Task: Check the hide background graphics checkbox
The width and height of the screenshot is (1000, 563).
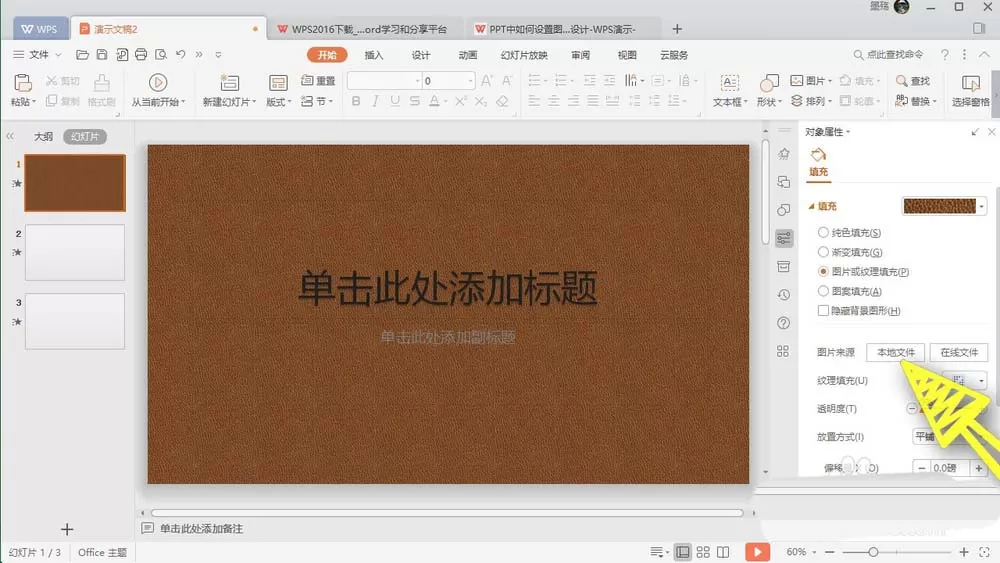Action: click(823, 311)
